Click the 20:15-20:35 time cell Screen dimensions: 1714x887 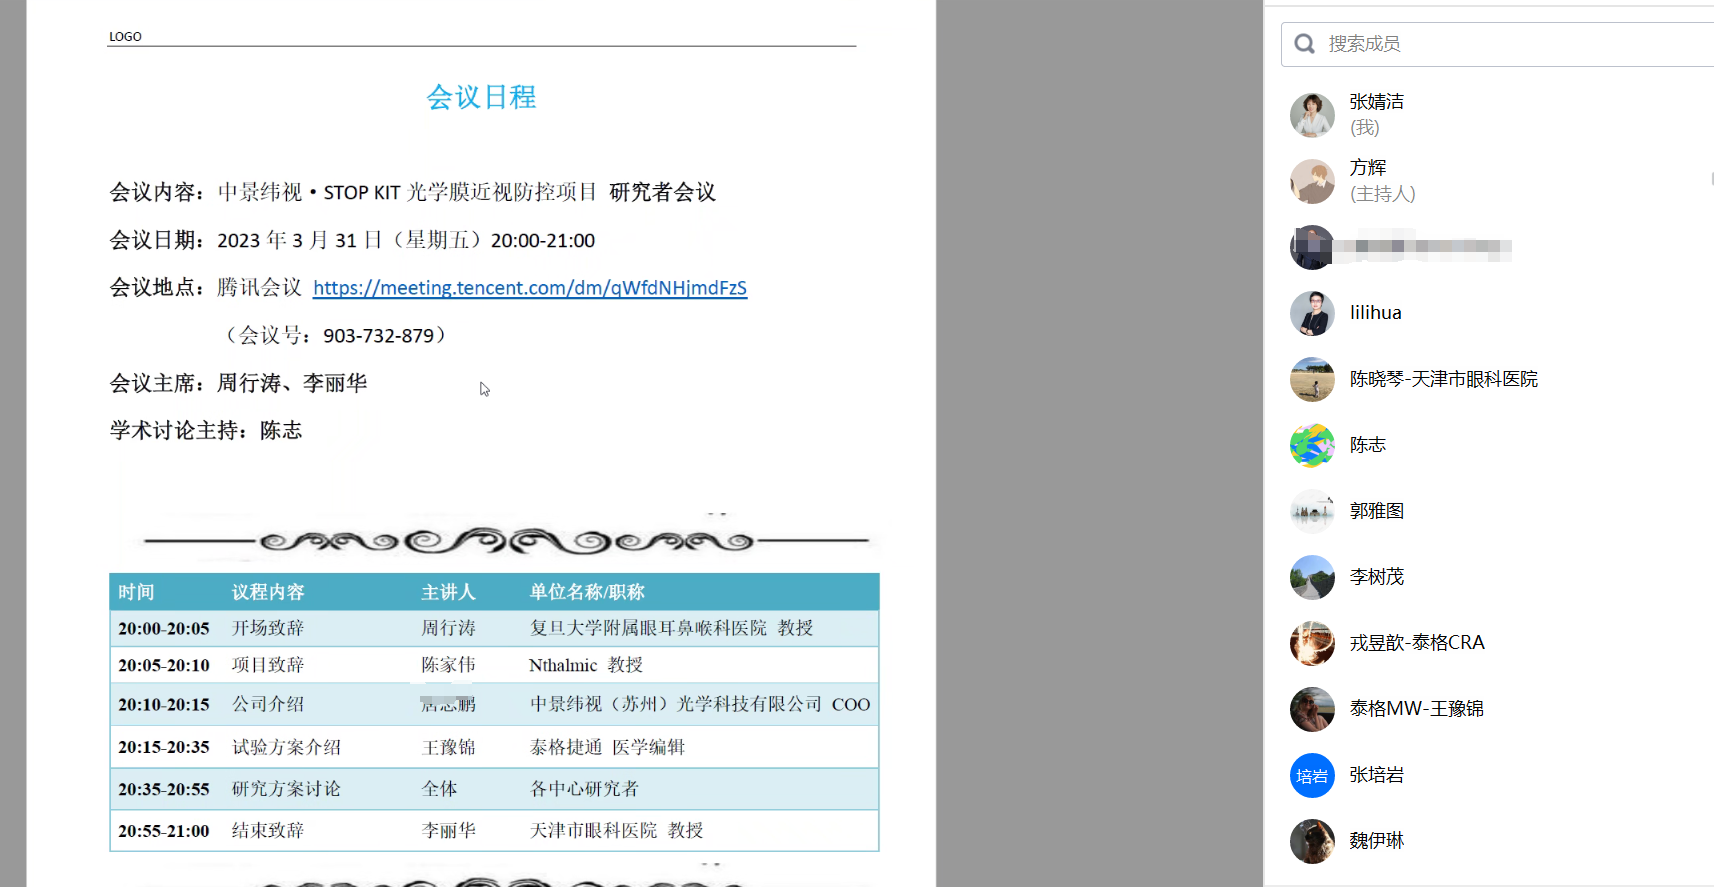point(164,747)
